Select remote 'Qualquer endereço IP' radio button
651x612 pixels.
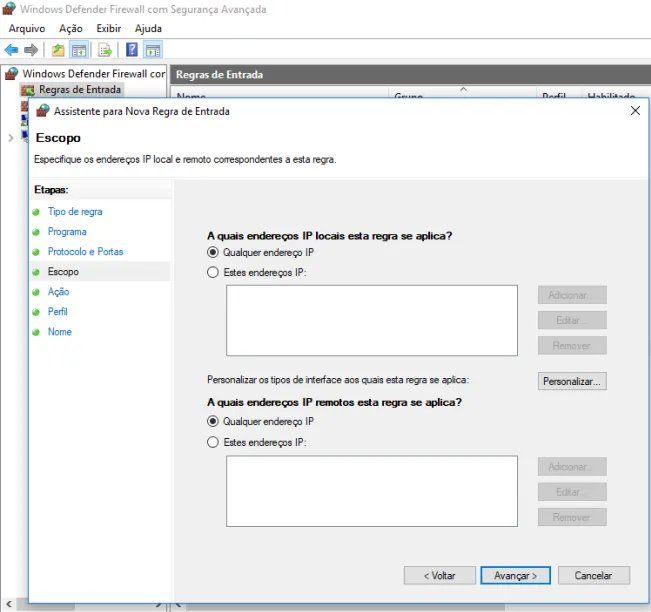[213, 421]
